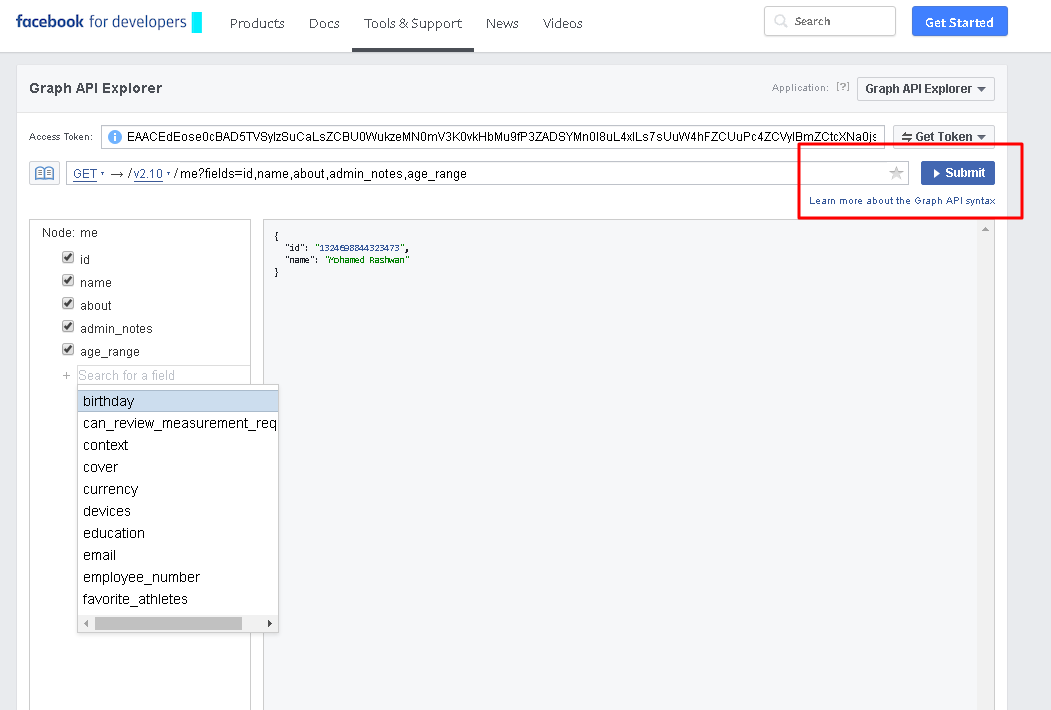Image resolution: width=1051 pixels, height=710 pixels.
Task: Click horizontal scrollbar thumb in field list
Action: coord(168,623)
